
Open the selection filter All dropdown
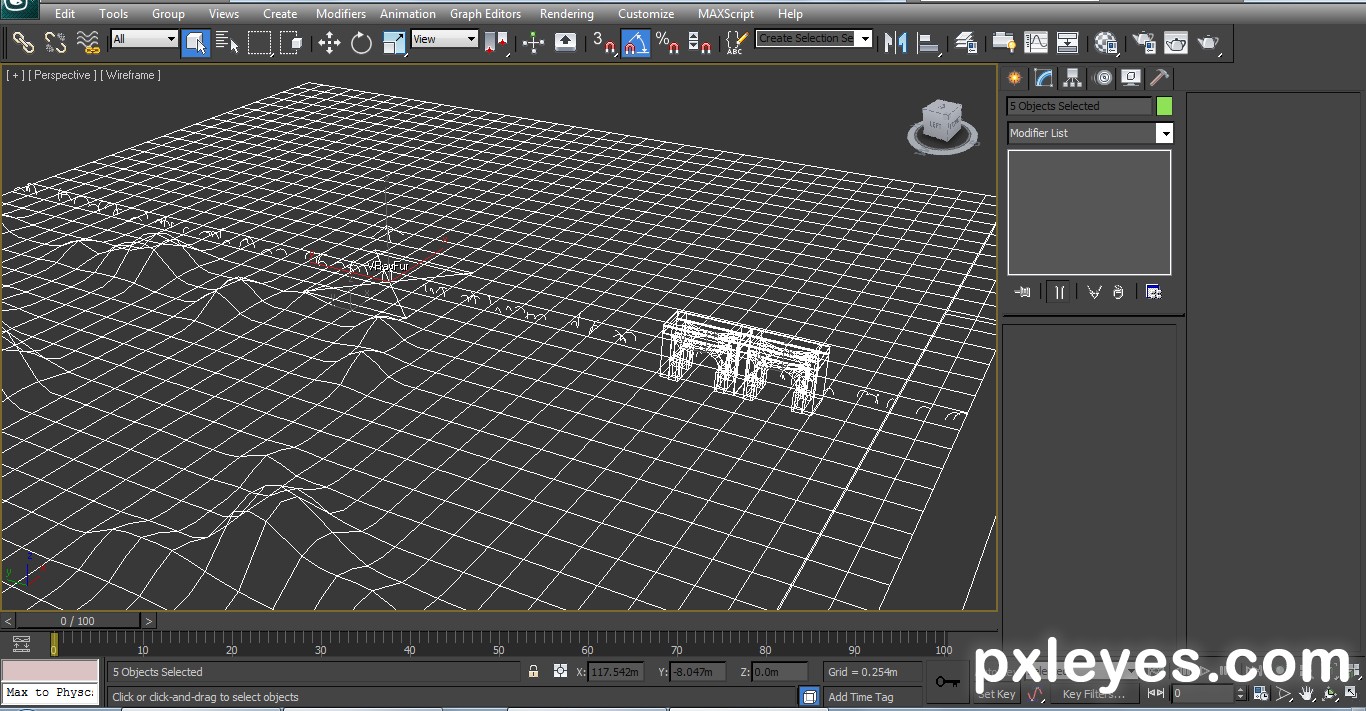pyautogui.click(x=144, y=39)
